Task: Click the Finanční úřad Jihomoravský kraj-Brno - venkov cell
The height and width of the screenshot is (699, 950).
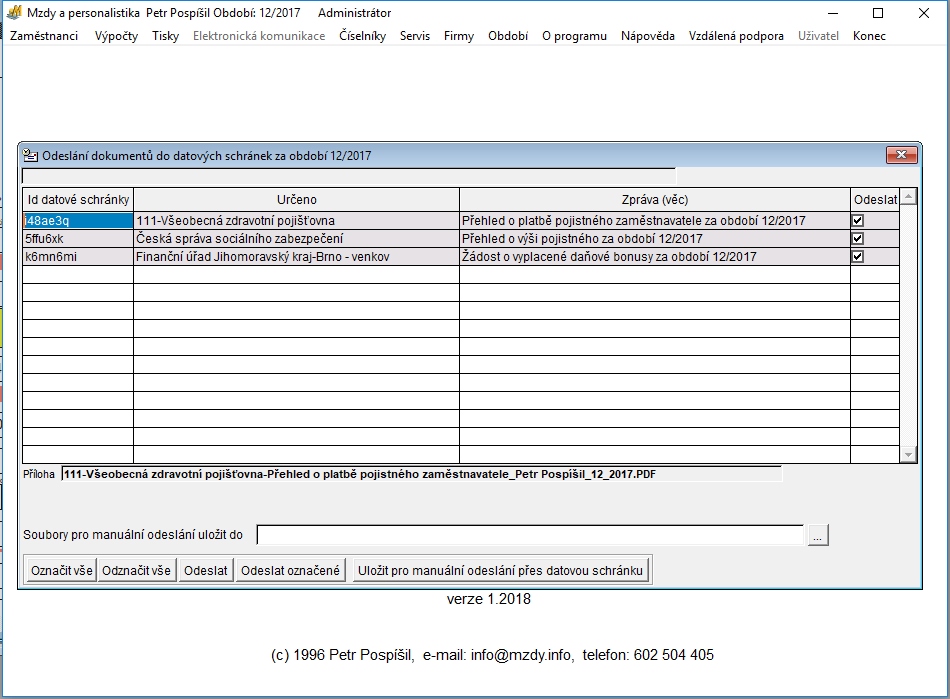Action: [296, 257]
